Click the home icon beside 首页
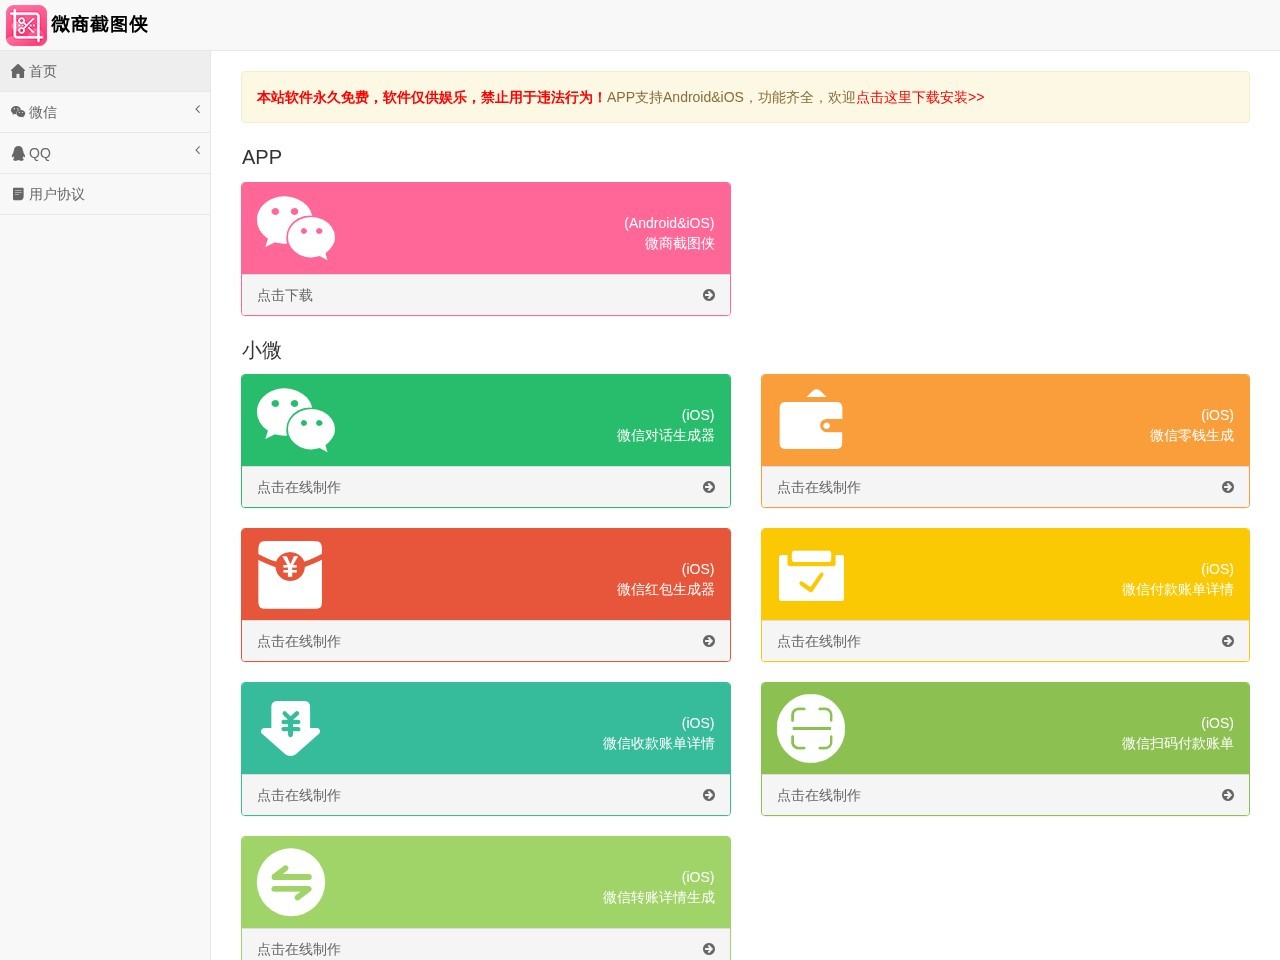Screen dimensions: 1280x960 pos(18,71)
